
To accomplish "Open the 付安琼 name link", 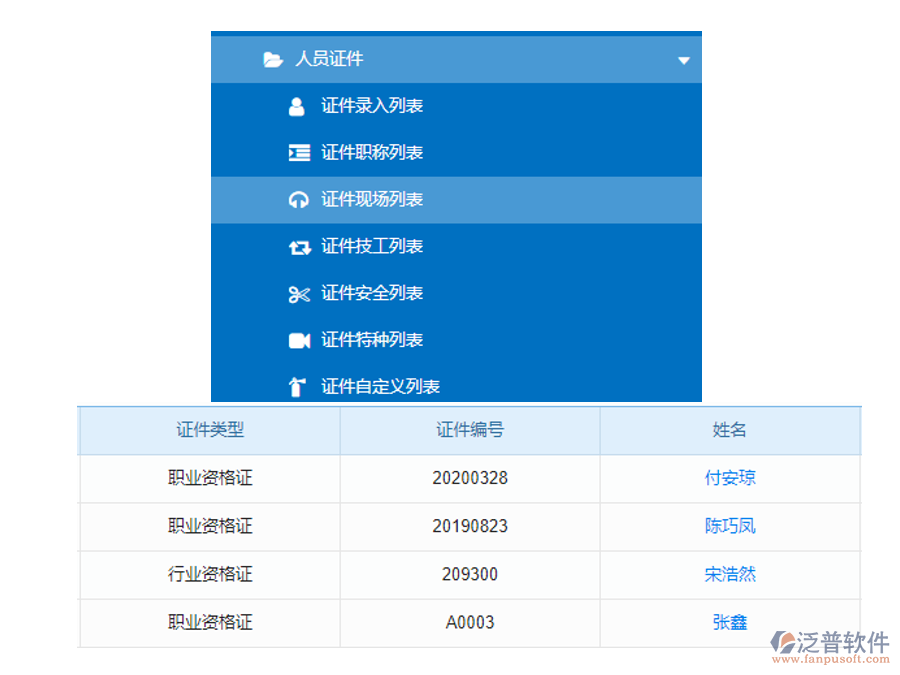I will click(730, 478).
